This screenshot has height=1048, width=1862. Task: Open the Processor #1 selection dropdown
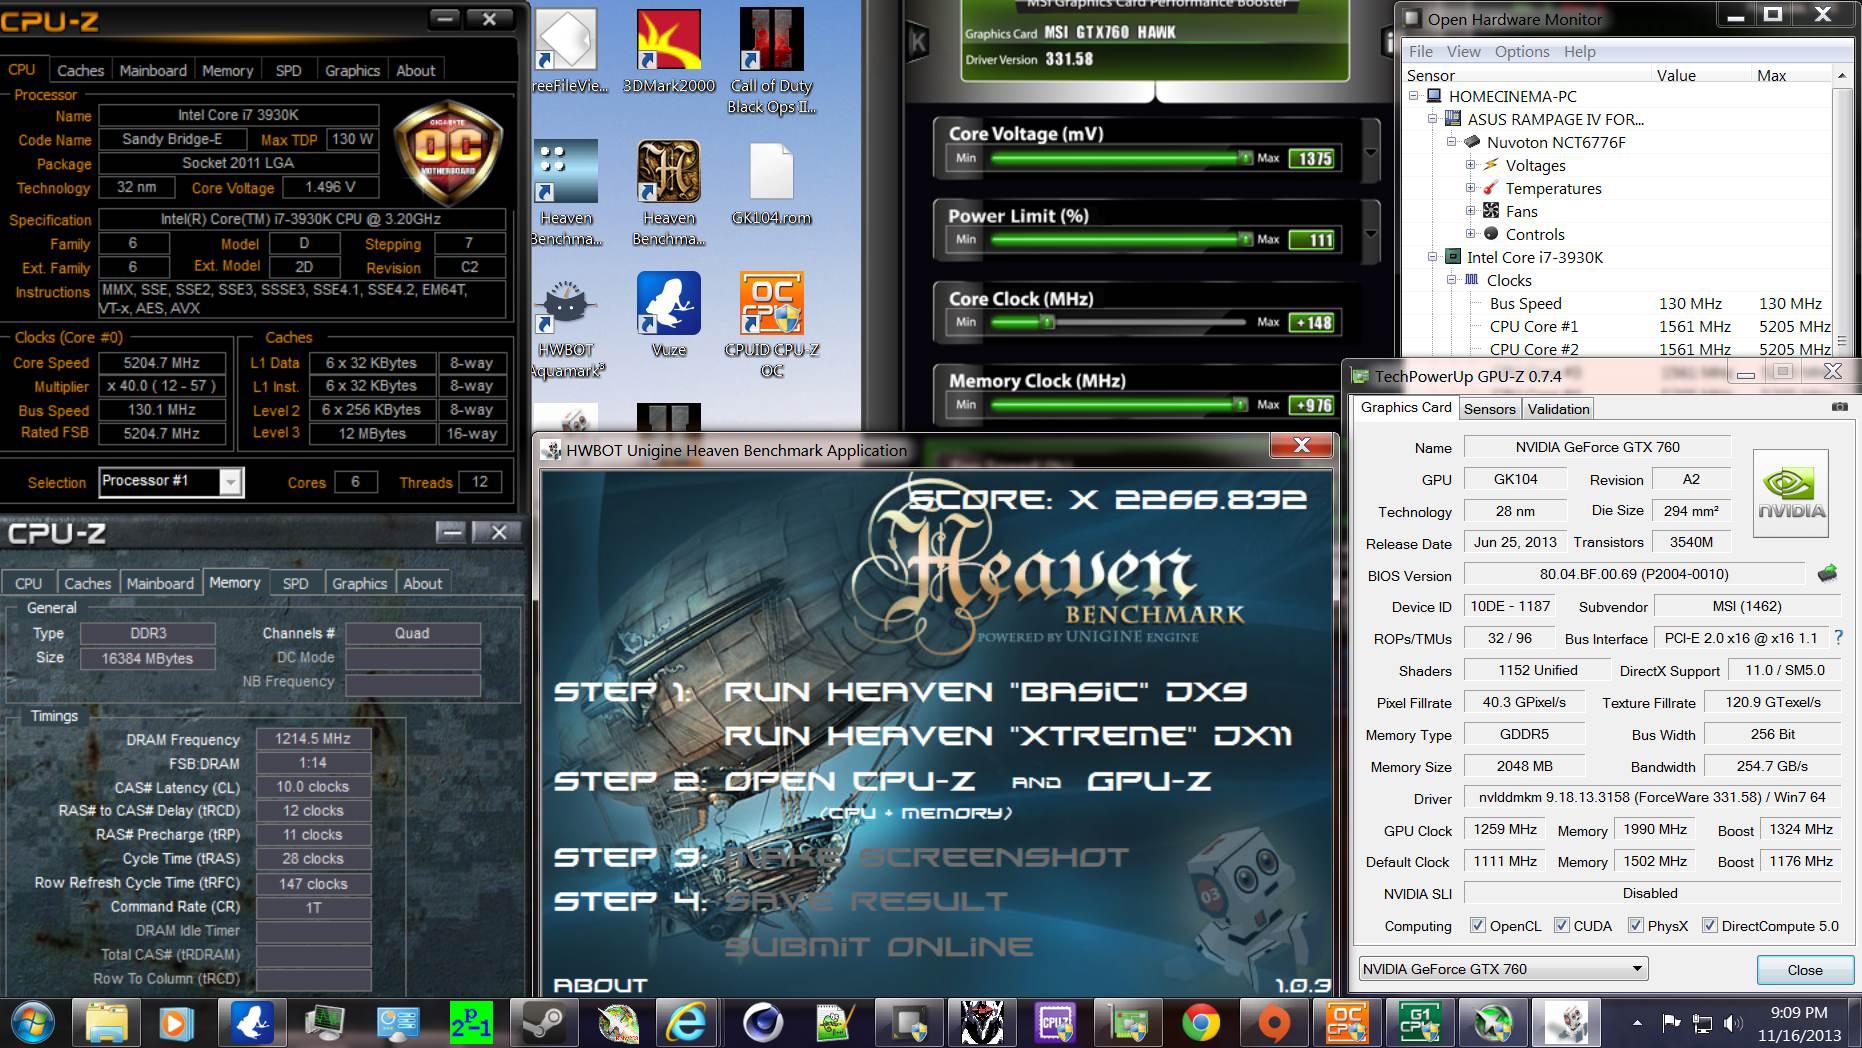click(x=171, y=481)
